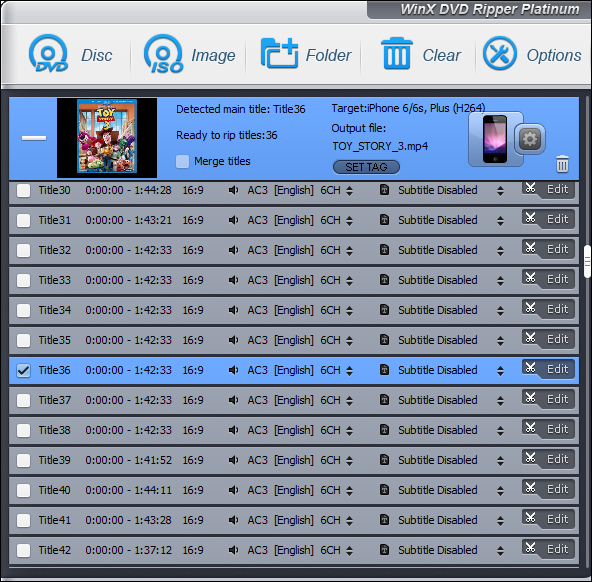Viewport: 592px width, 582px height.
Task: Open audio track dropdown for Title30
Action: pyautogui.click(x=350, y=191)
